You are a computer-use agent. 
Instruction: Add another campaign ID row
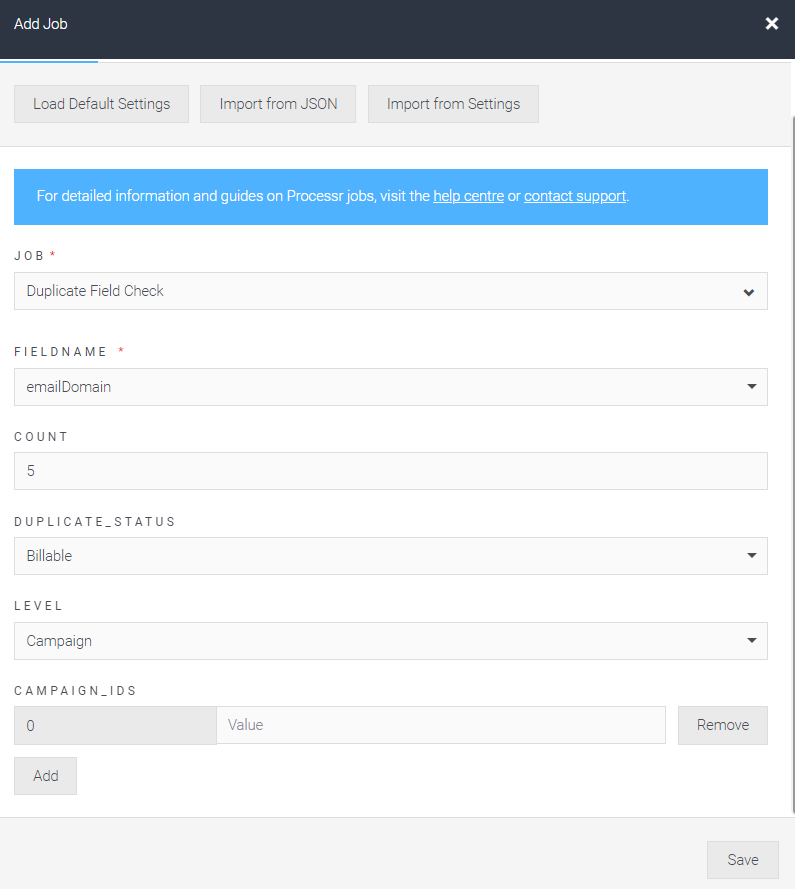click(44, 775)
